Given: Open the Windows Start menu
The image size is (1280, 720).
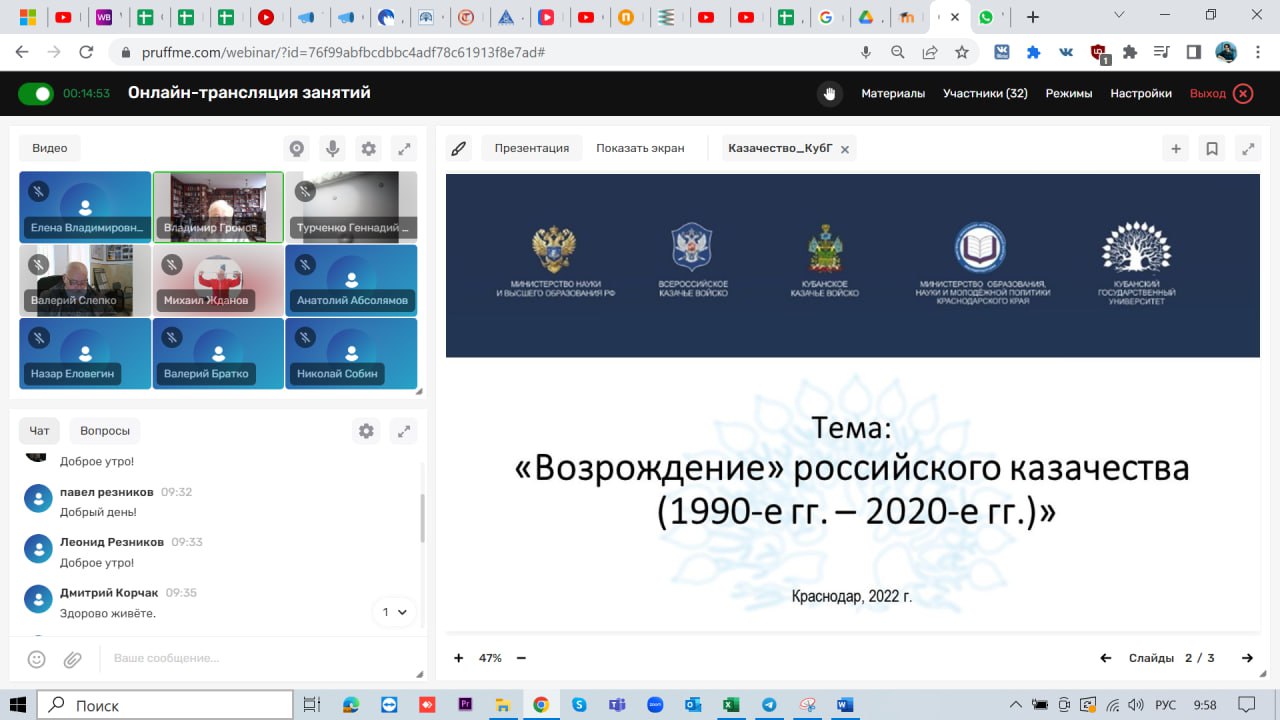Looking at the screenshot, I should [18, 705].
